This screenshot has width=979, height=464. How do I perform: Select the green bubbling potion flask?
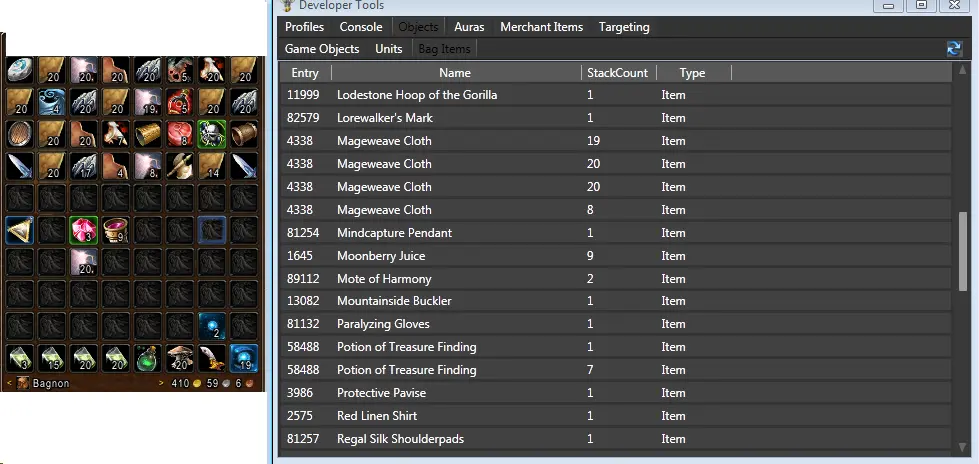[x=147, y=358]
